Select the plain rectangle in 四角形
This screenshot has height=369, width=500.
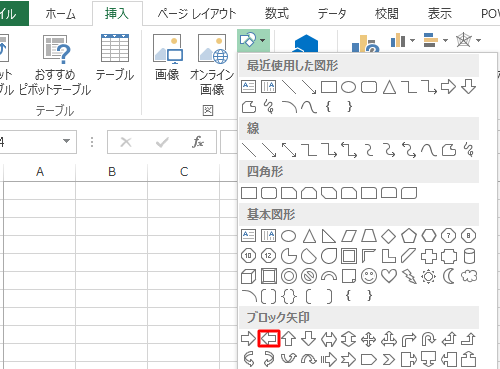click(x=249, y=193)
